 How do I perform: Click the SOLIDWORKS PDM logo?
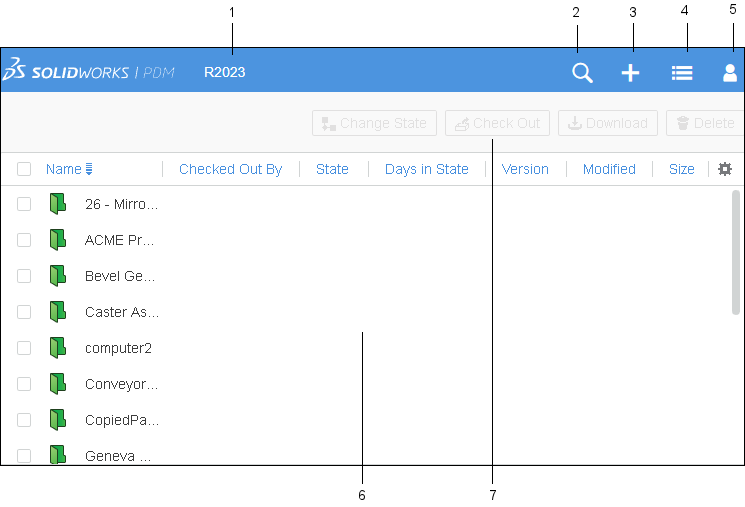tap(90, 72)
